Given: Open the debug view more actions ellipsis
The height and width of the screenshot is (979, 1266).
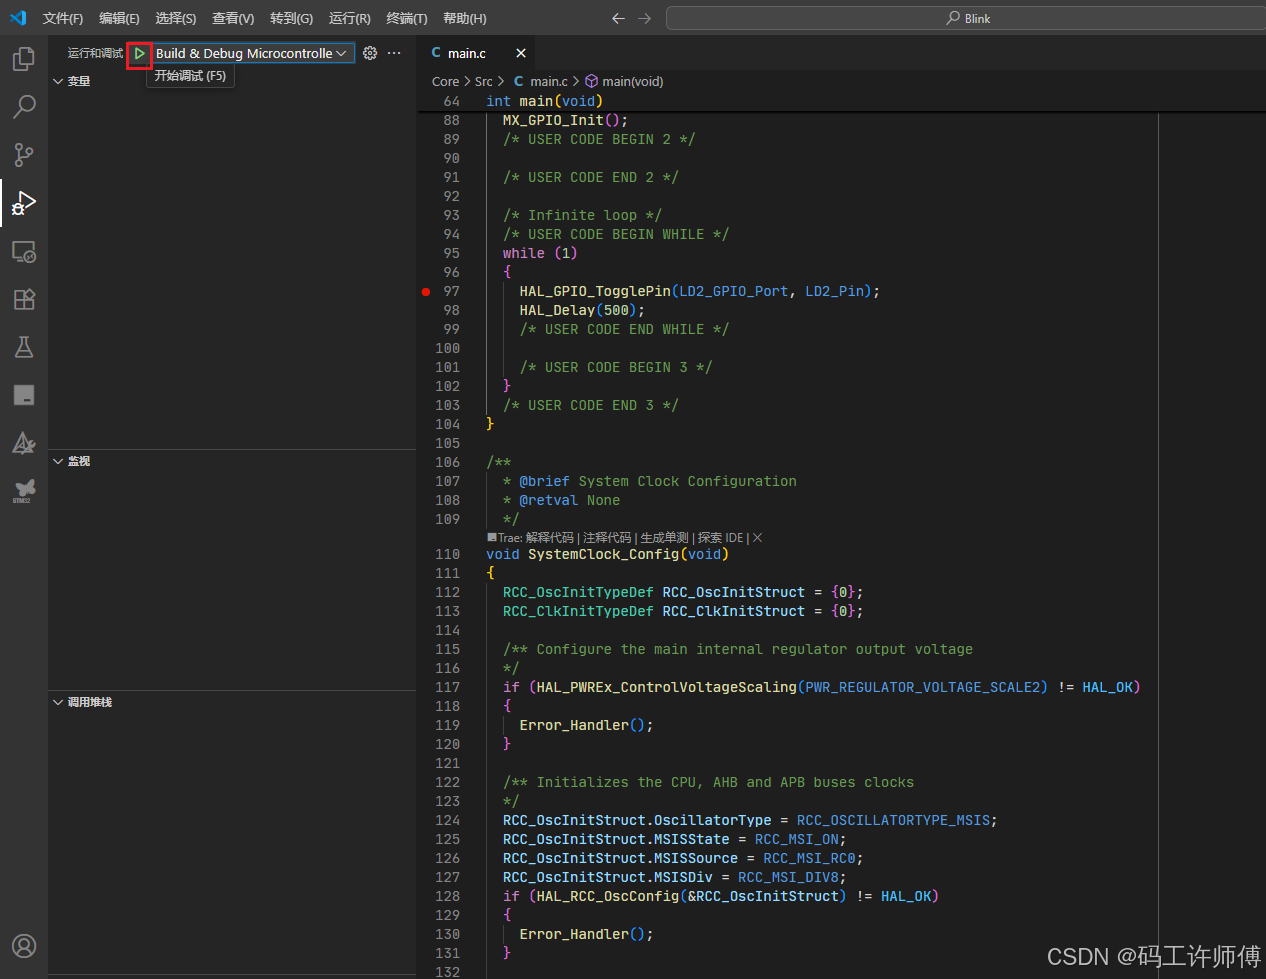Looking at the screenshot, I should [394, 53].
